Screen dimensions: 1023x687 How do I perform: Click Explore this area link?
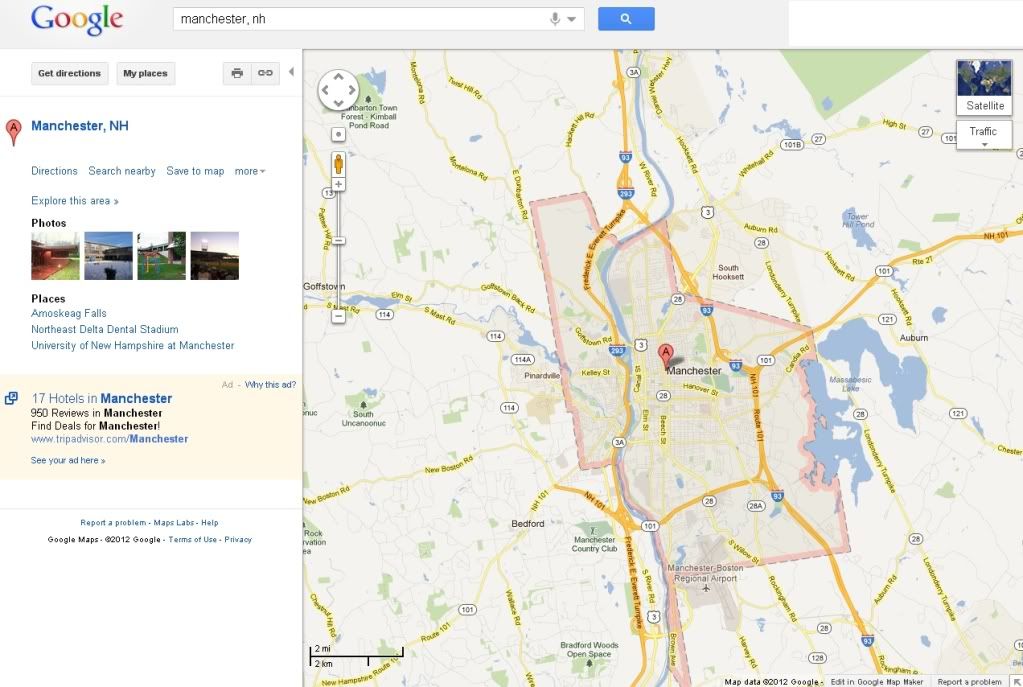75,201
